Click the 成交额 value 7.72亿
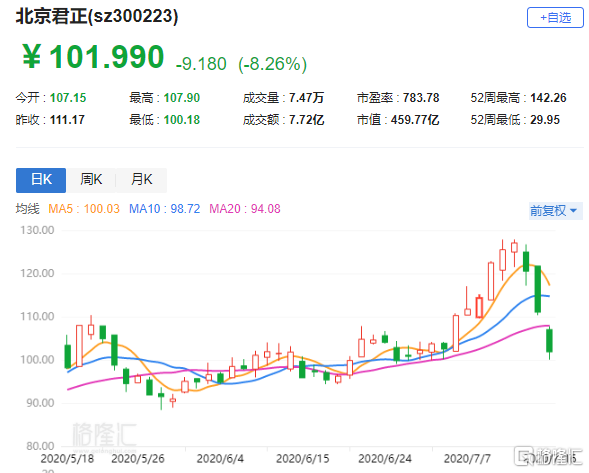Viewport: 589px width, 473px height. [x=306, y=120]
